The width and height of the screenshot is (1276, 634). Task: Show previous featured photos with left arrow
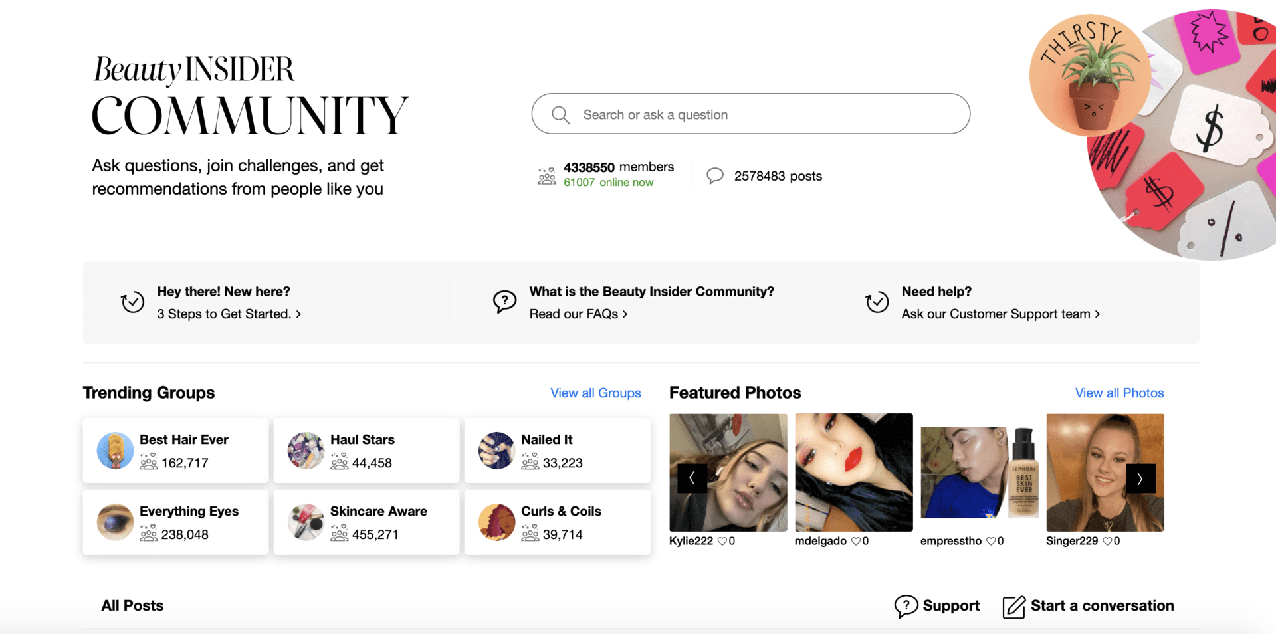point(692,478)
